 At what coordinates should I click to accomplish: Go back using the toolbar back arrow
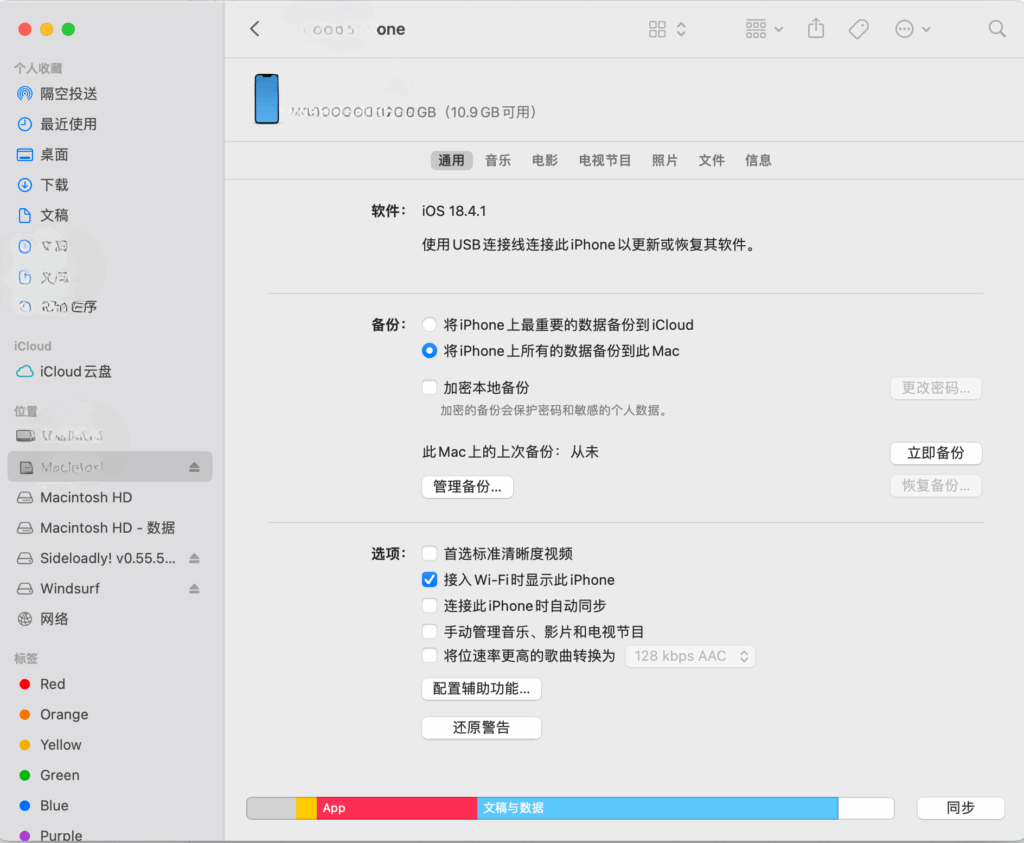255,29
